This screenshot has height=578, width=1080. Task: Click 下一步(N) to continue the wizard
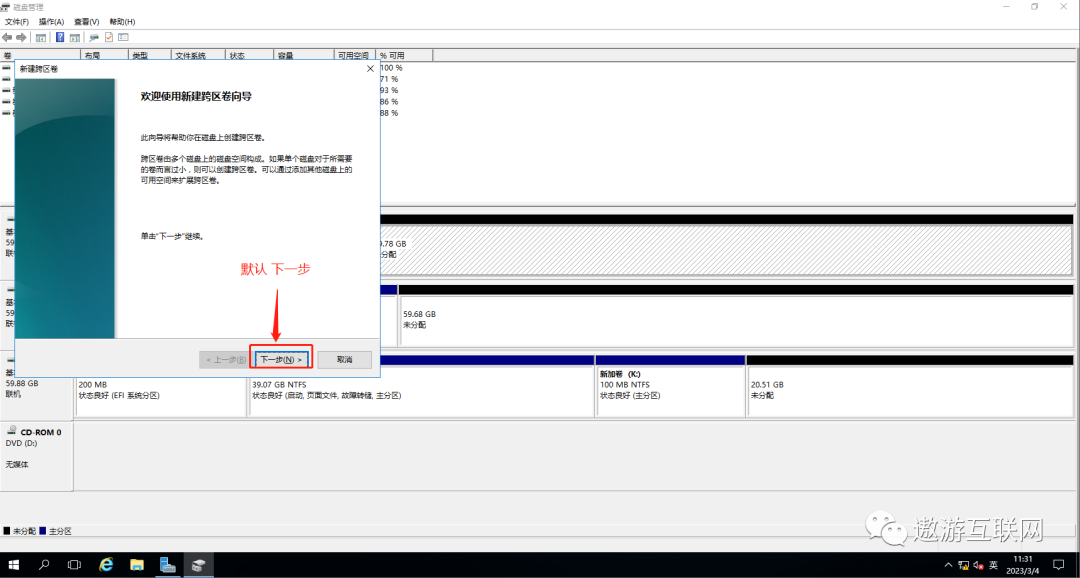click(281, 360)
